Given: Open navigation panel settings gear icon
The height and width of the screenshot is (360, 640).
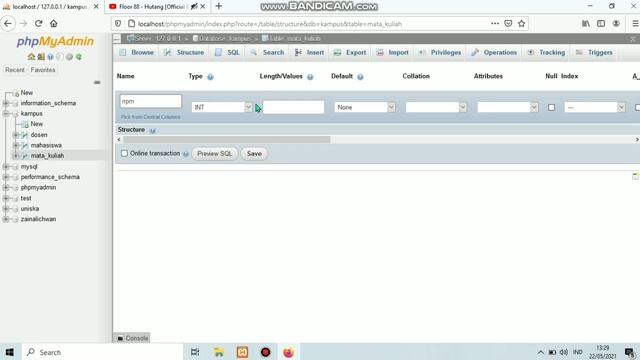Looking at the screenshot, I should click(x=69, y=57).
